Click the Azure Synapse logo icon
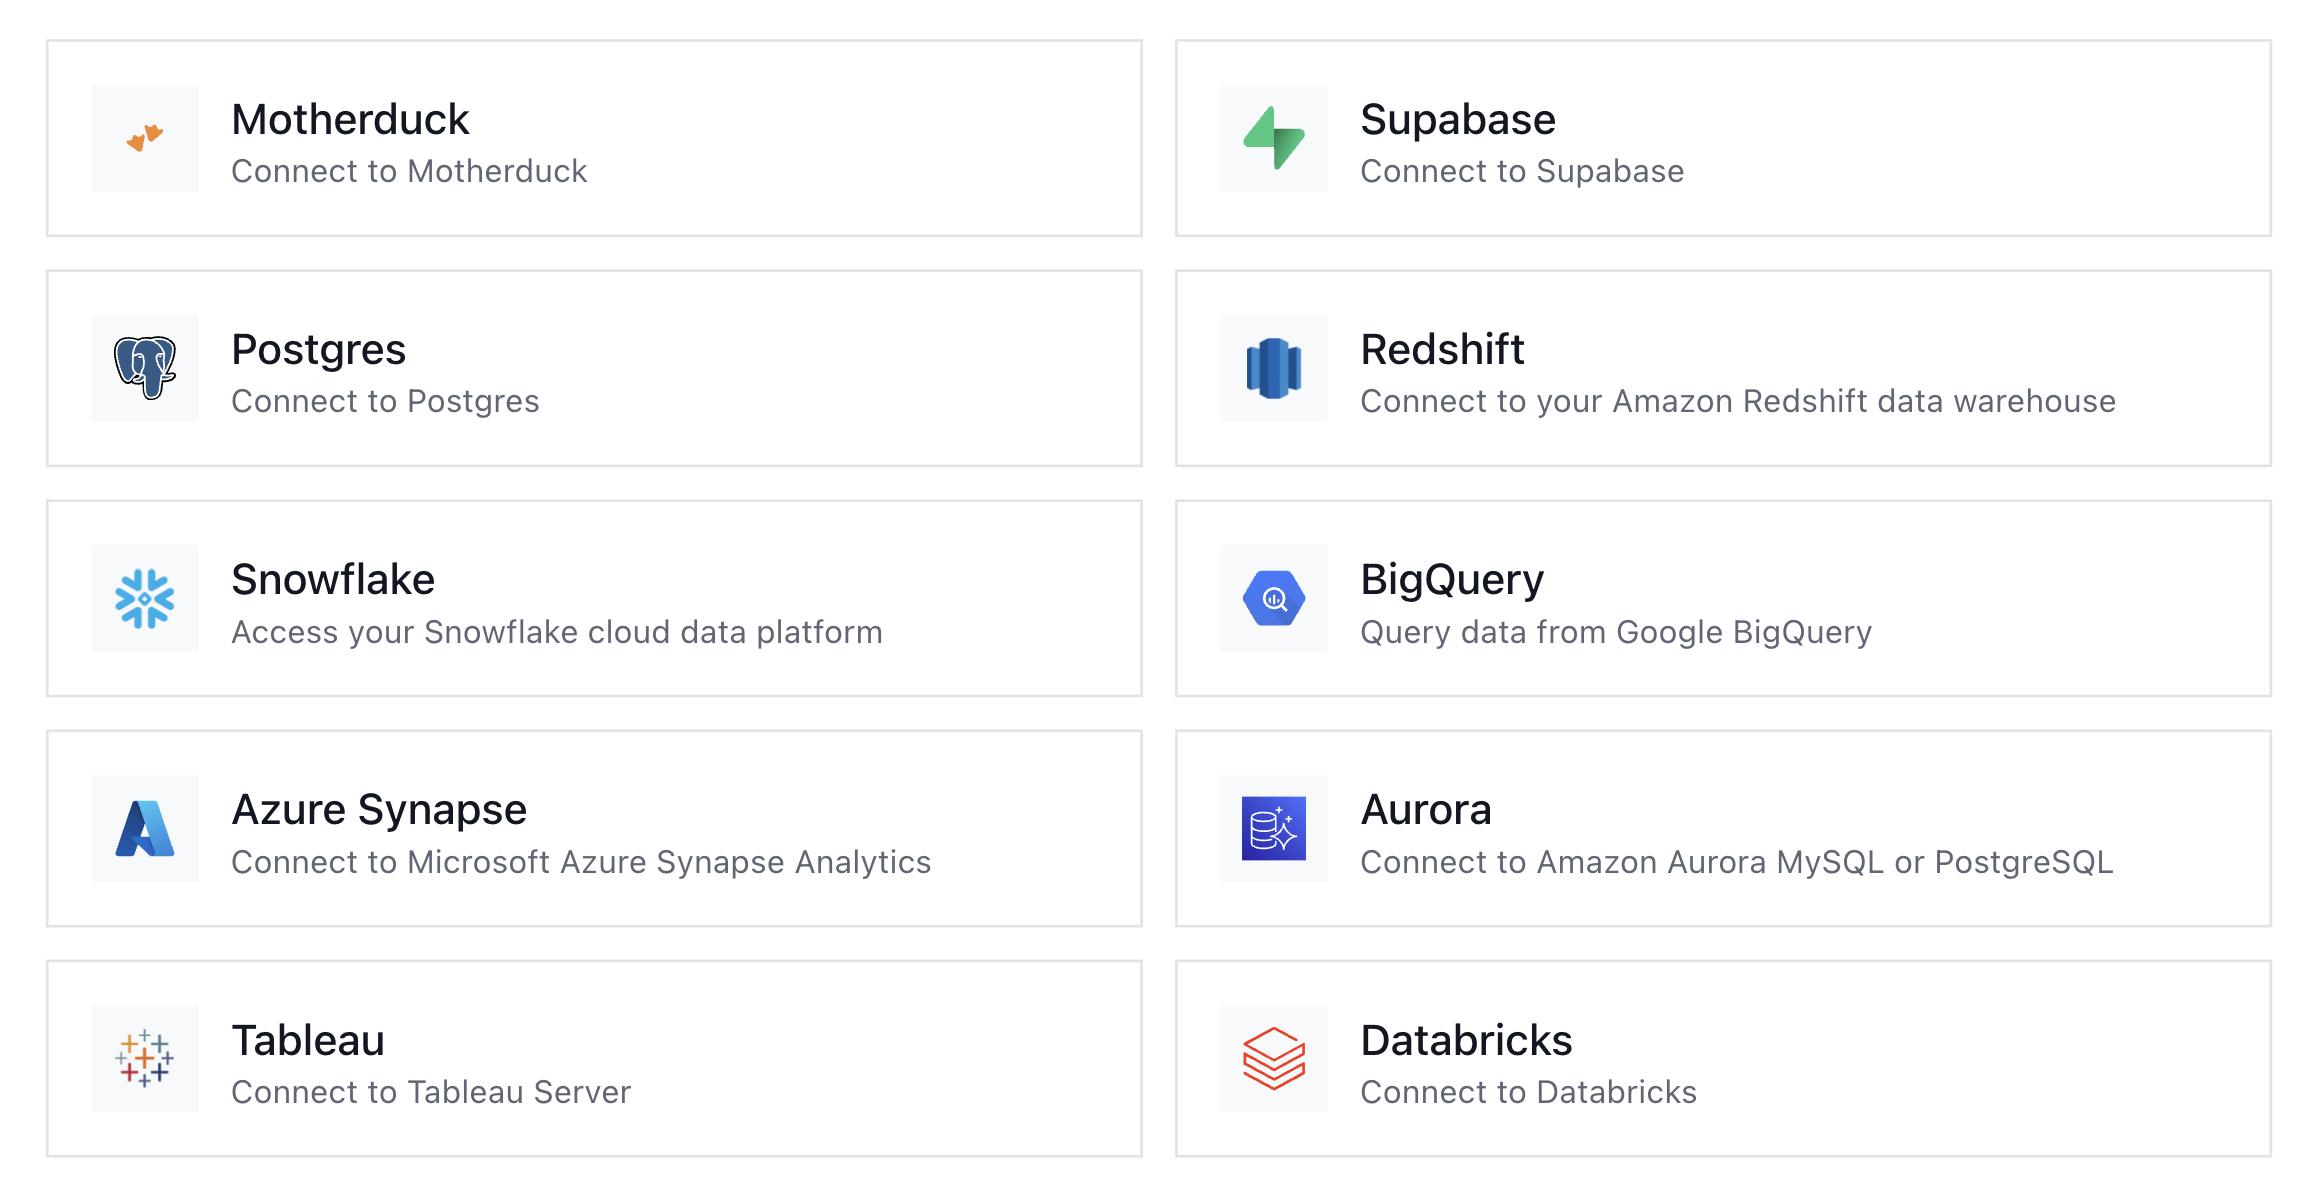This screenshot has width=2320, height=1196. [145, 828]
